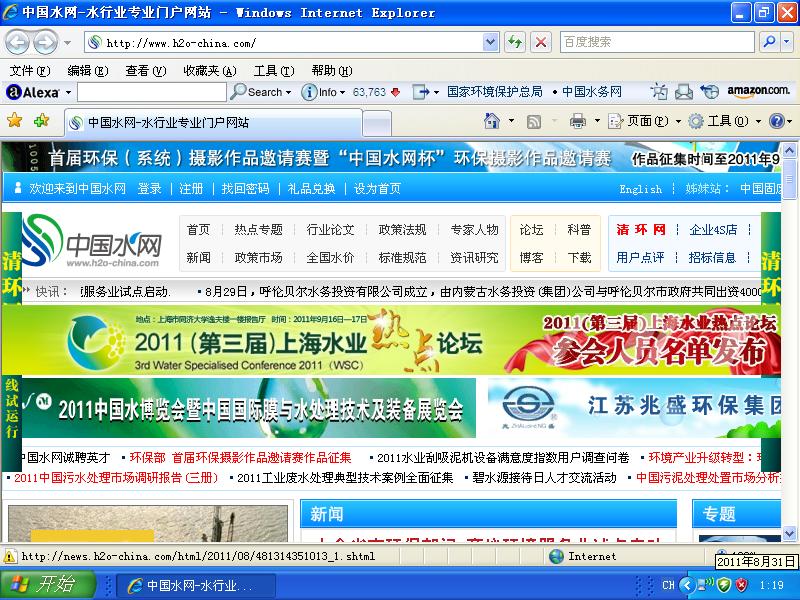Click the red Stop loading icon
800x600 pixels.
(x=541, y=42)
